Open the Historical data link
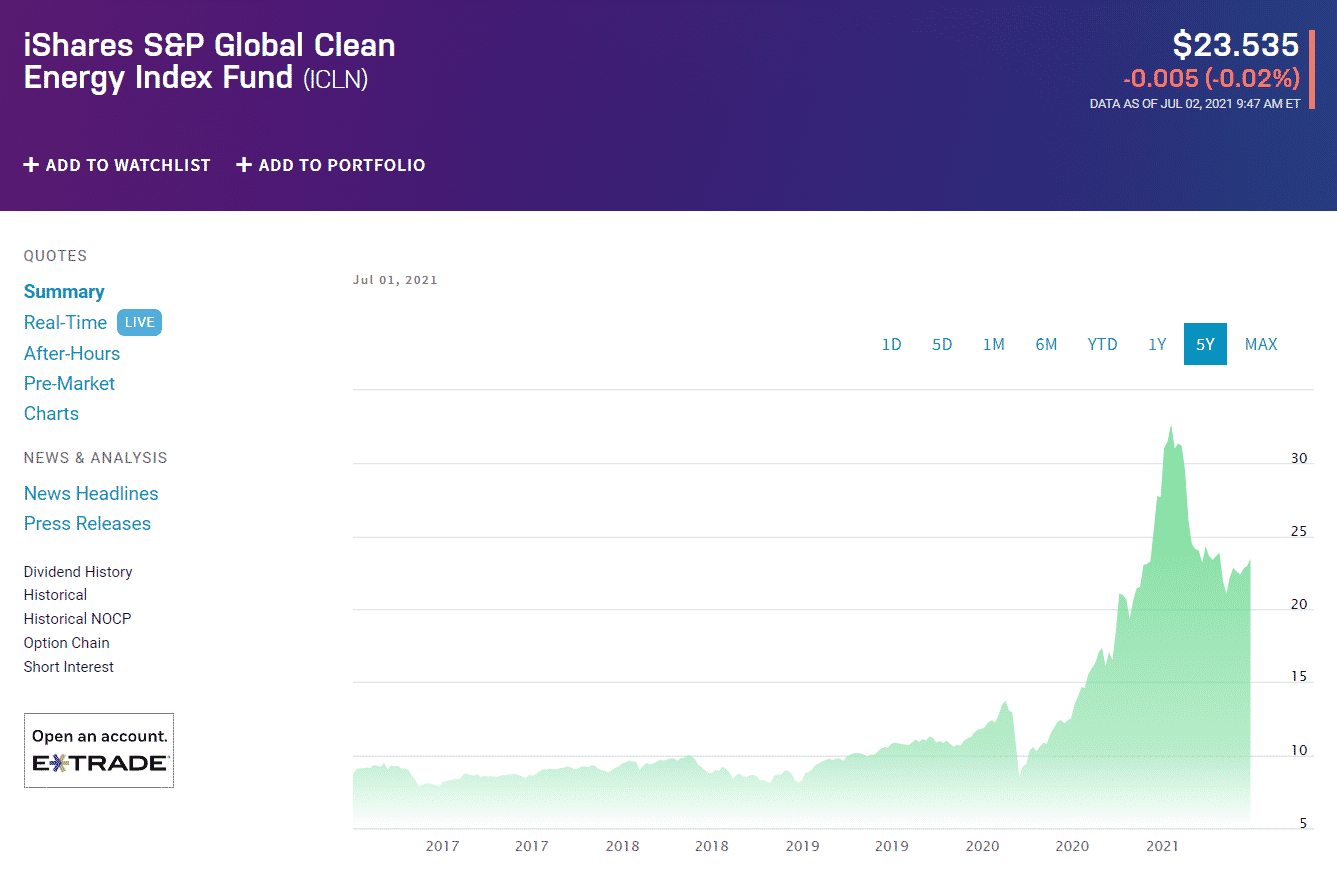The height and width of the screenshot is (890, 1337). (55, 595)
